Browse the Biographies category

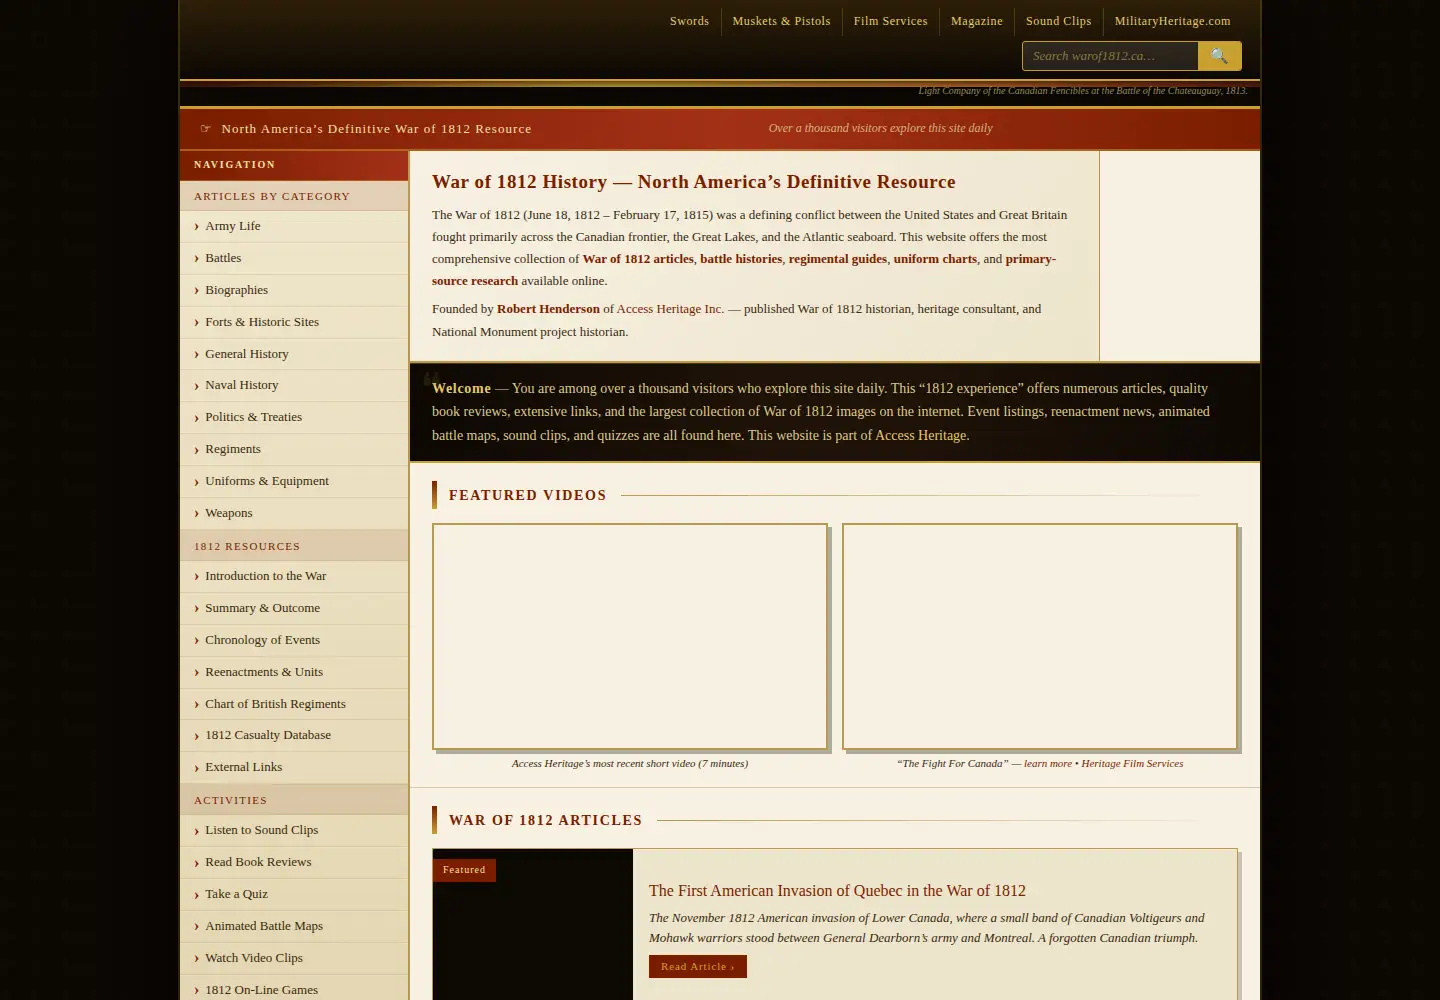[294, 290]
